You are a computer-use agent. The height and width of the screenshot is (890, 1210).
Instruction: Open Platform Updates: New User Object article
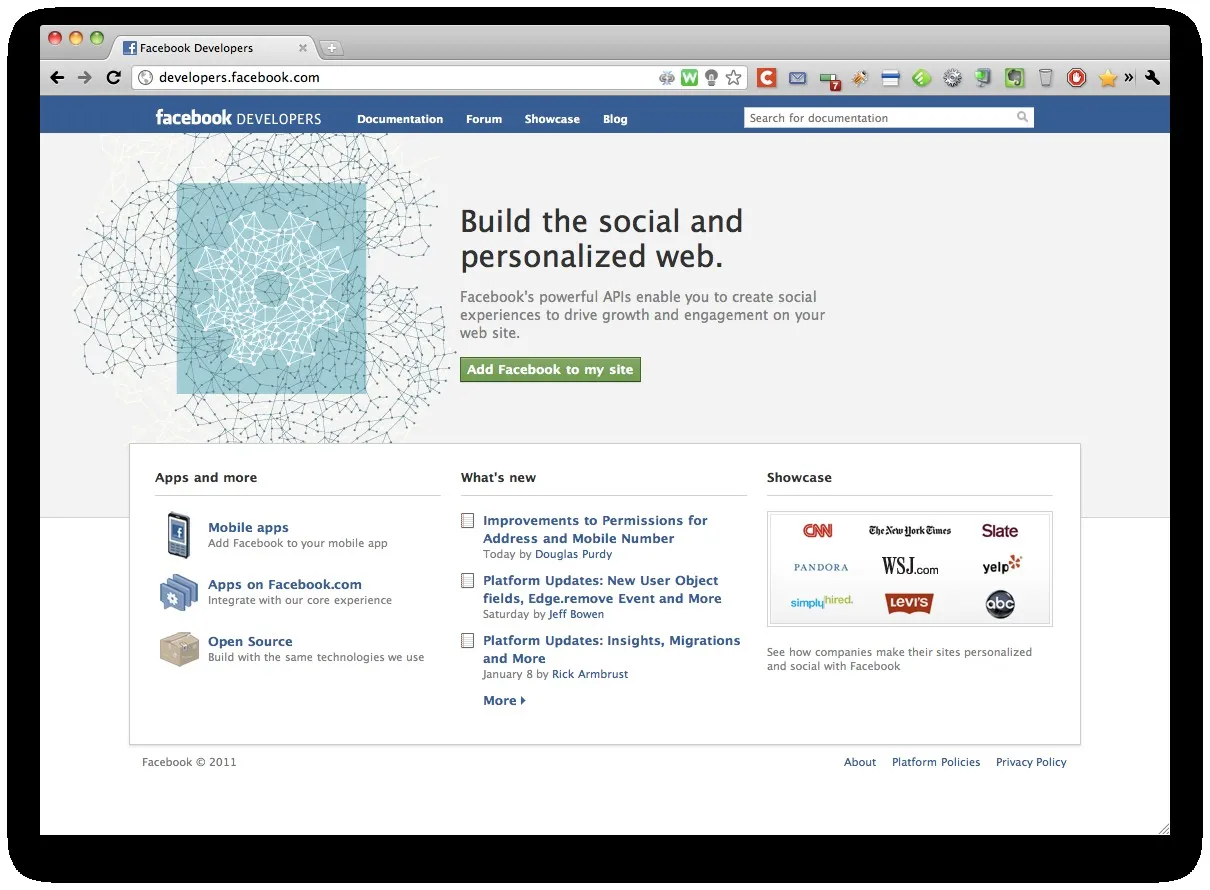tap(602, 590)
